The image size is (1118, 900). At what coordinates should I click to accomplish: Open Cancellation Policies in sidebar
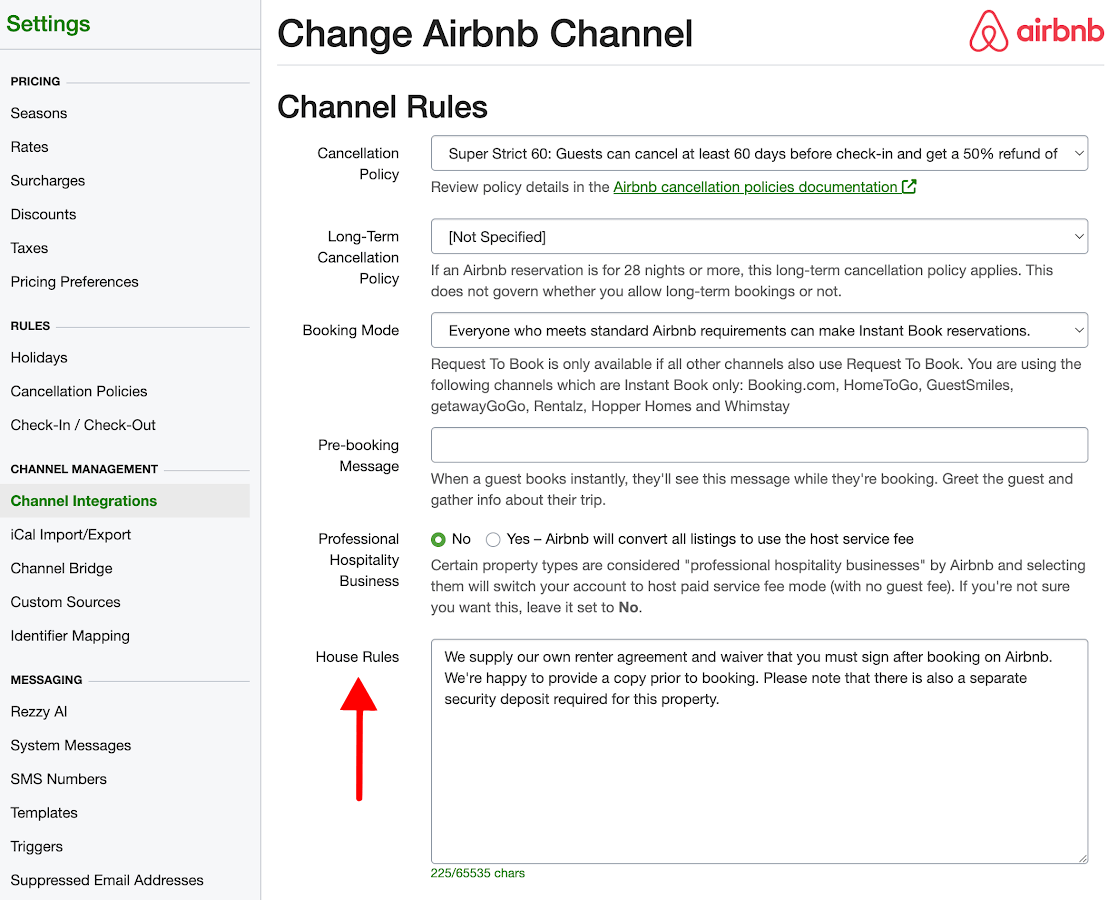78,392
